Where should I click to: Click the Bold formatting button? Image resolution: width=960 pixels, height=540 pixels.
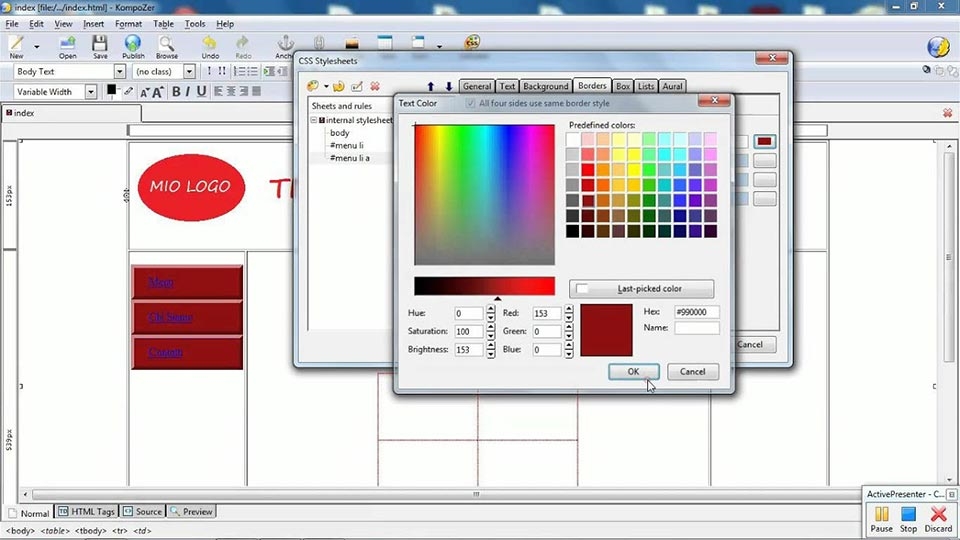[176, 92]
